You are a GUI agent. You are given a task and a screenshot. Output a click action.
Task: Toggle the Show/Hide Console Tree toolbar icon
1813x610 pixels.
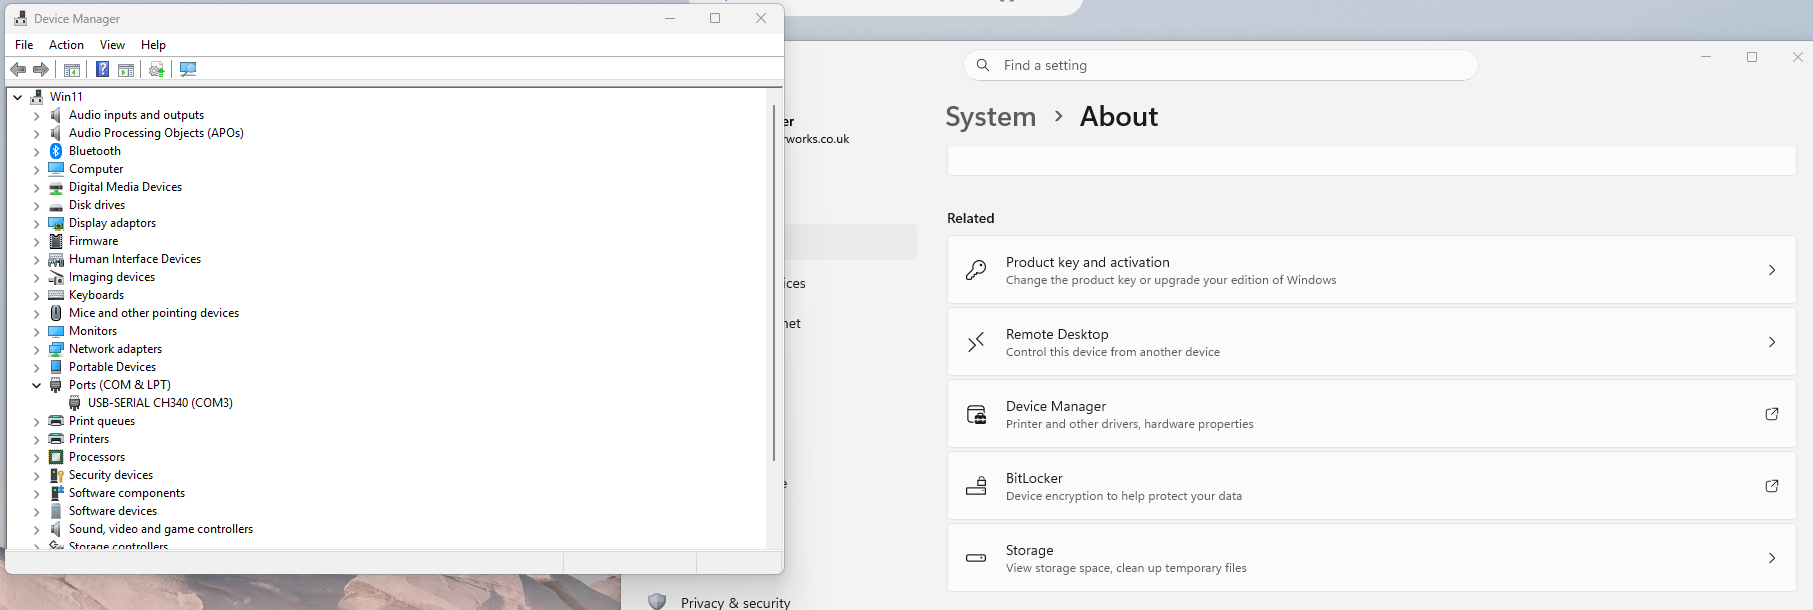tap(72, 69)
